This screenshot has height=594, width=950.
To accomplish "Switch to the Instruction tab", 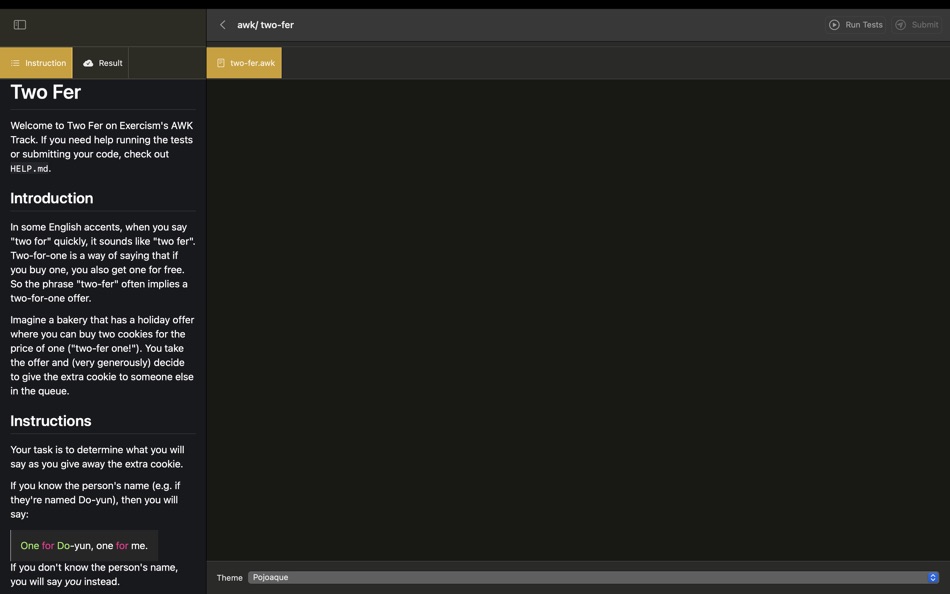I will click(36, 63).
